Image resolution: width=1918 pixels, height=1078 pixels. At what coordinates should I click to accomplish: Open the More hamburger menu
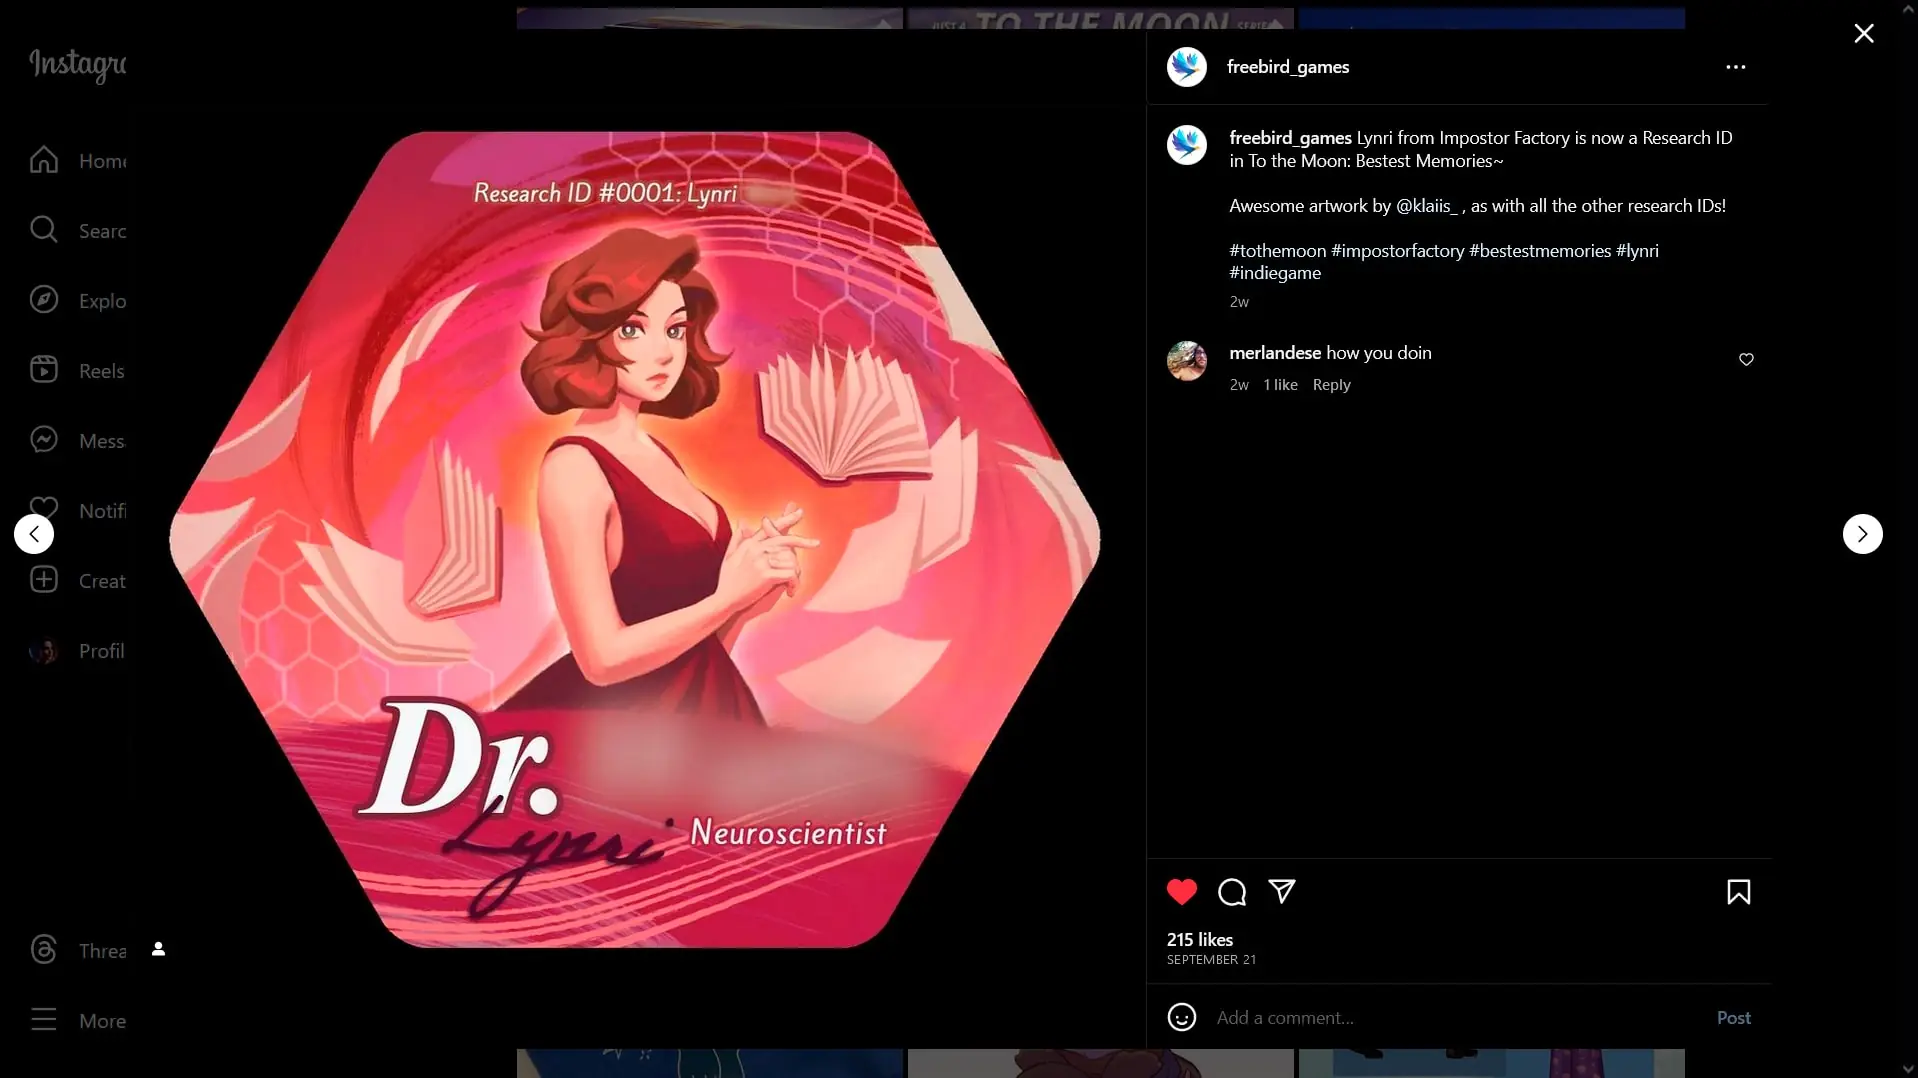(x=78, y=1020)
